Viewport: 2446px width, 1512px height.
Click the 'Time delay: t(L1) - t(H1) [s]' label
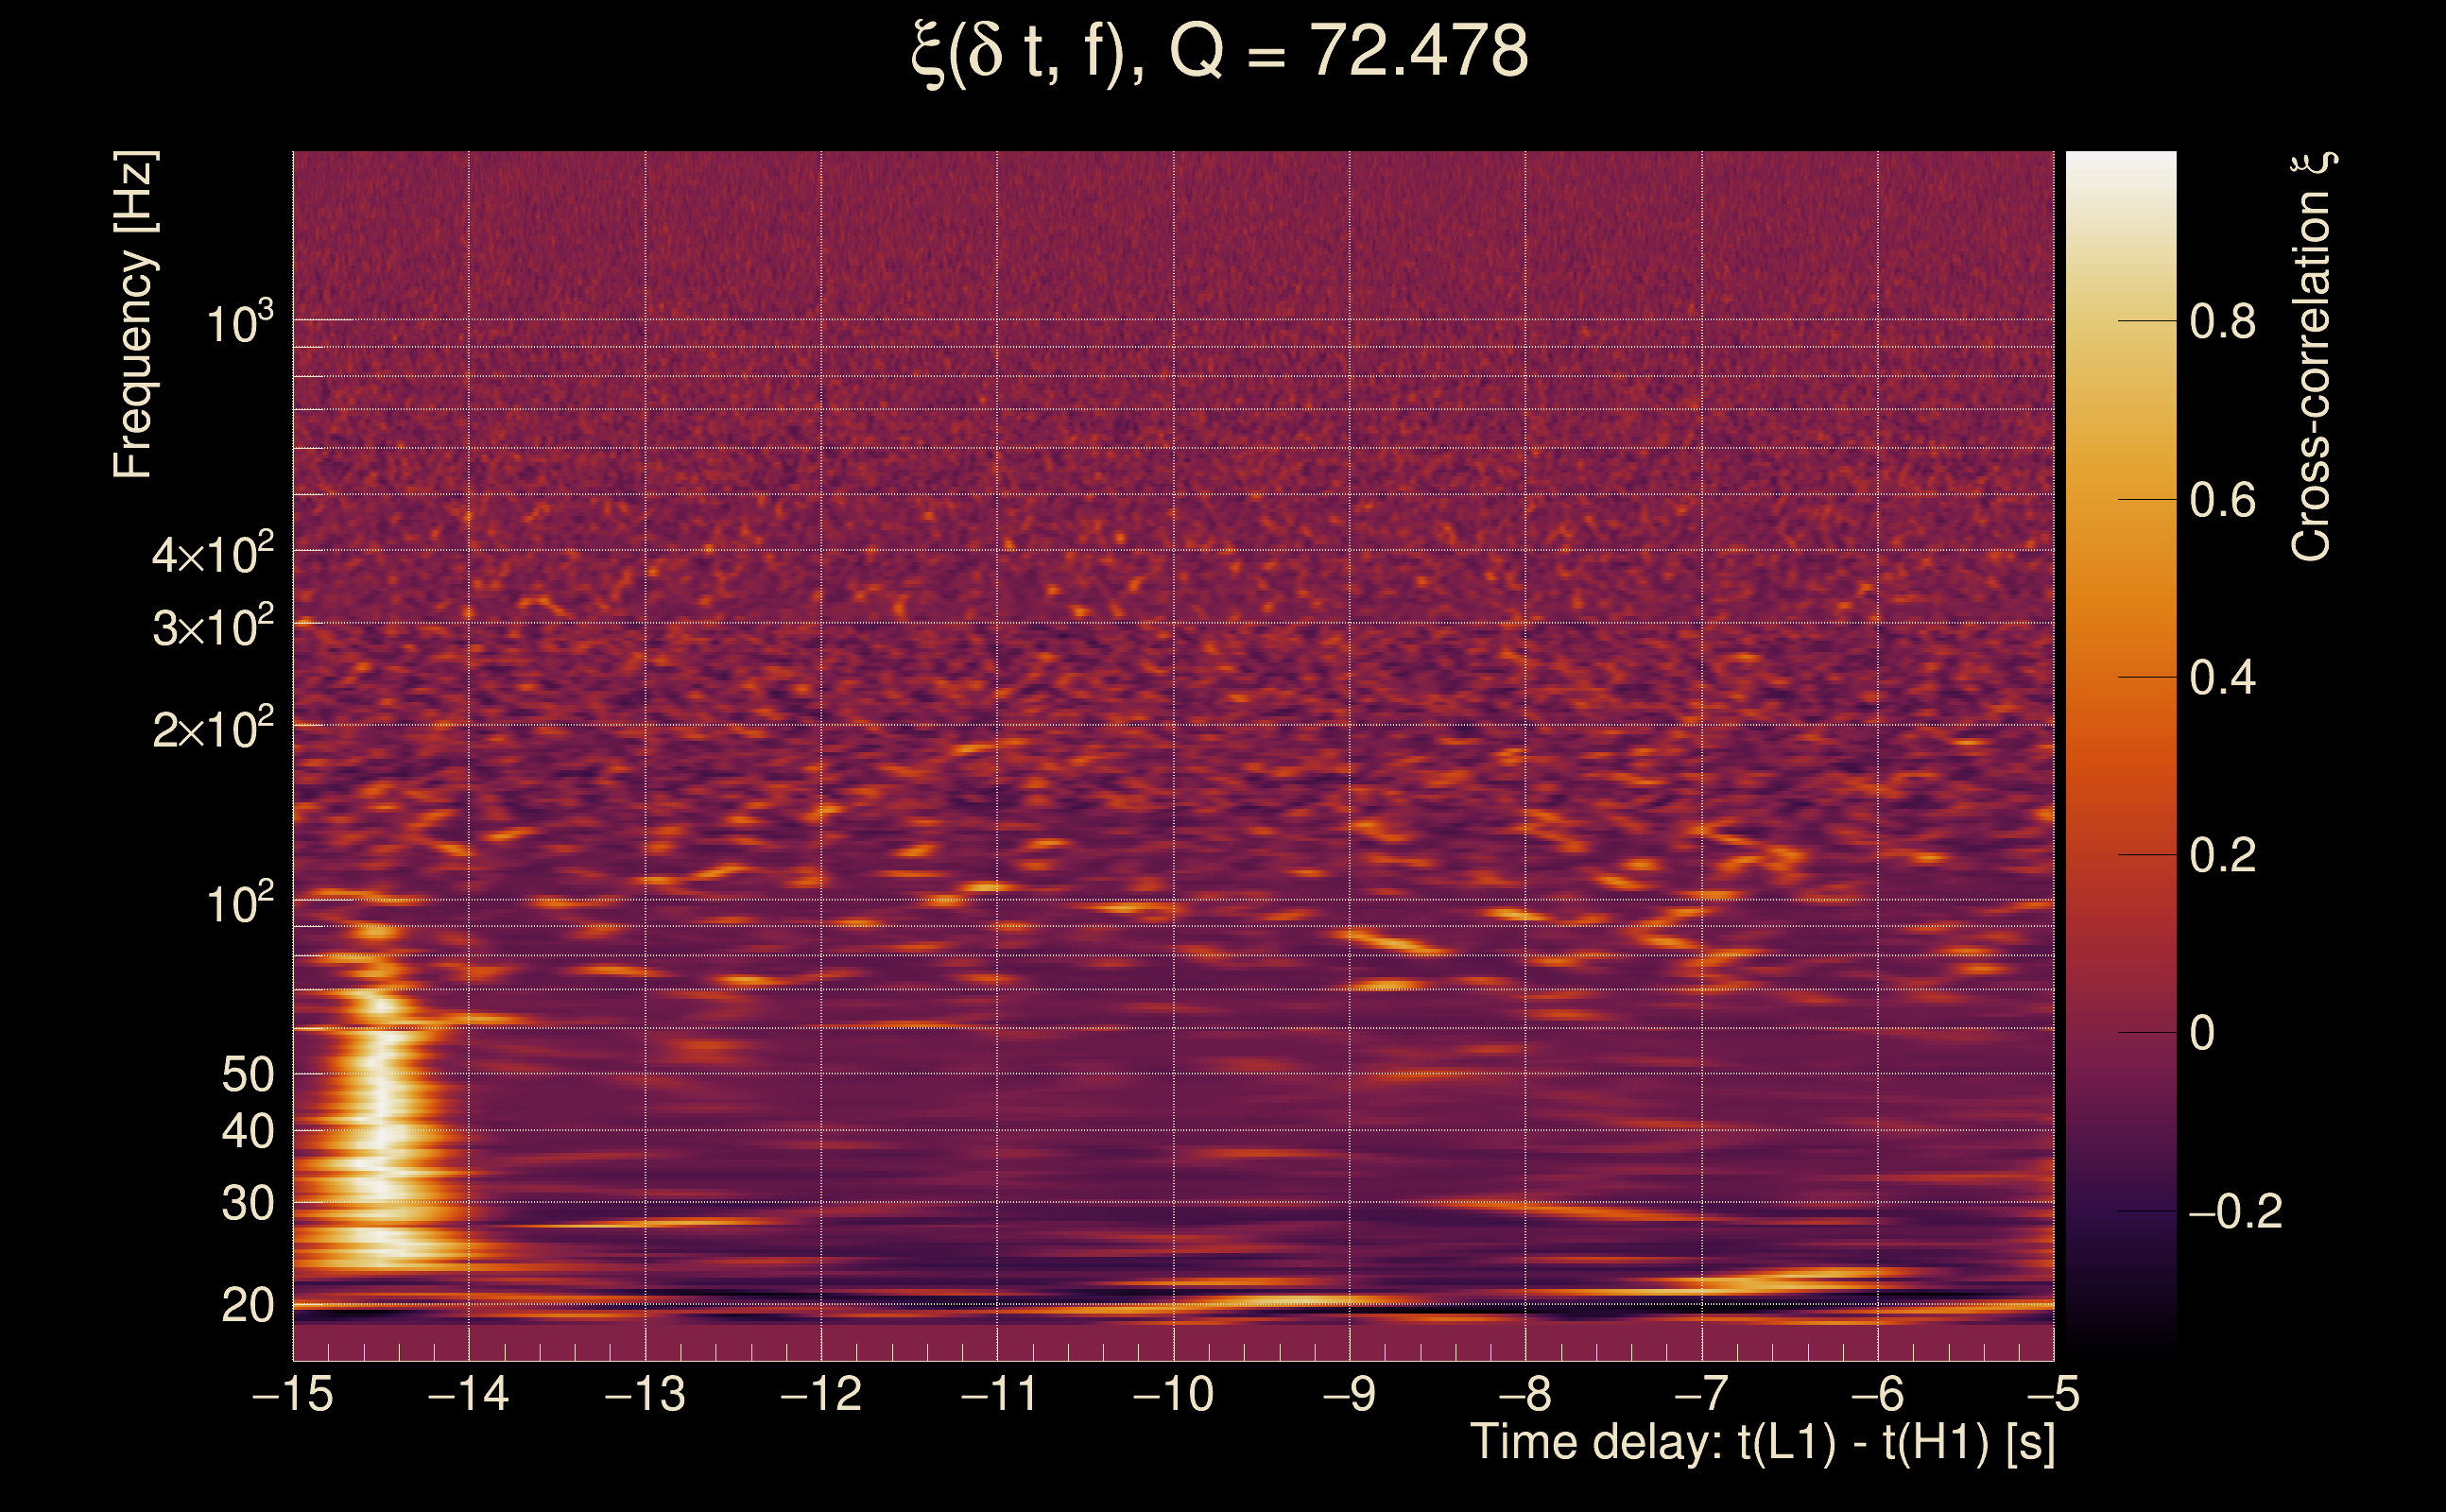[x=1762, y=1443]
